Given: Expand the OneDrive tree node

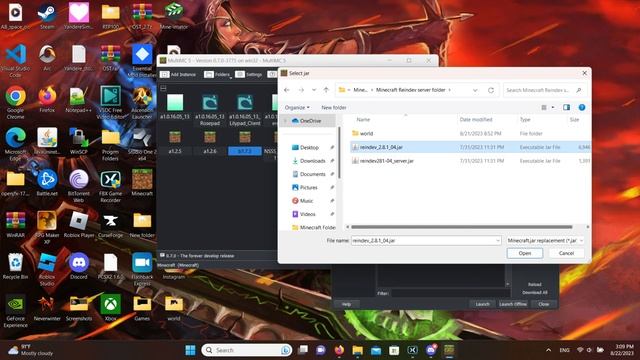Looking at the screenshot, I should (x=285, y=121).
